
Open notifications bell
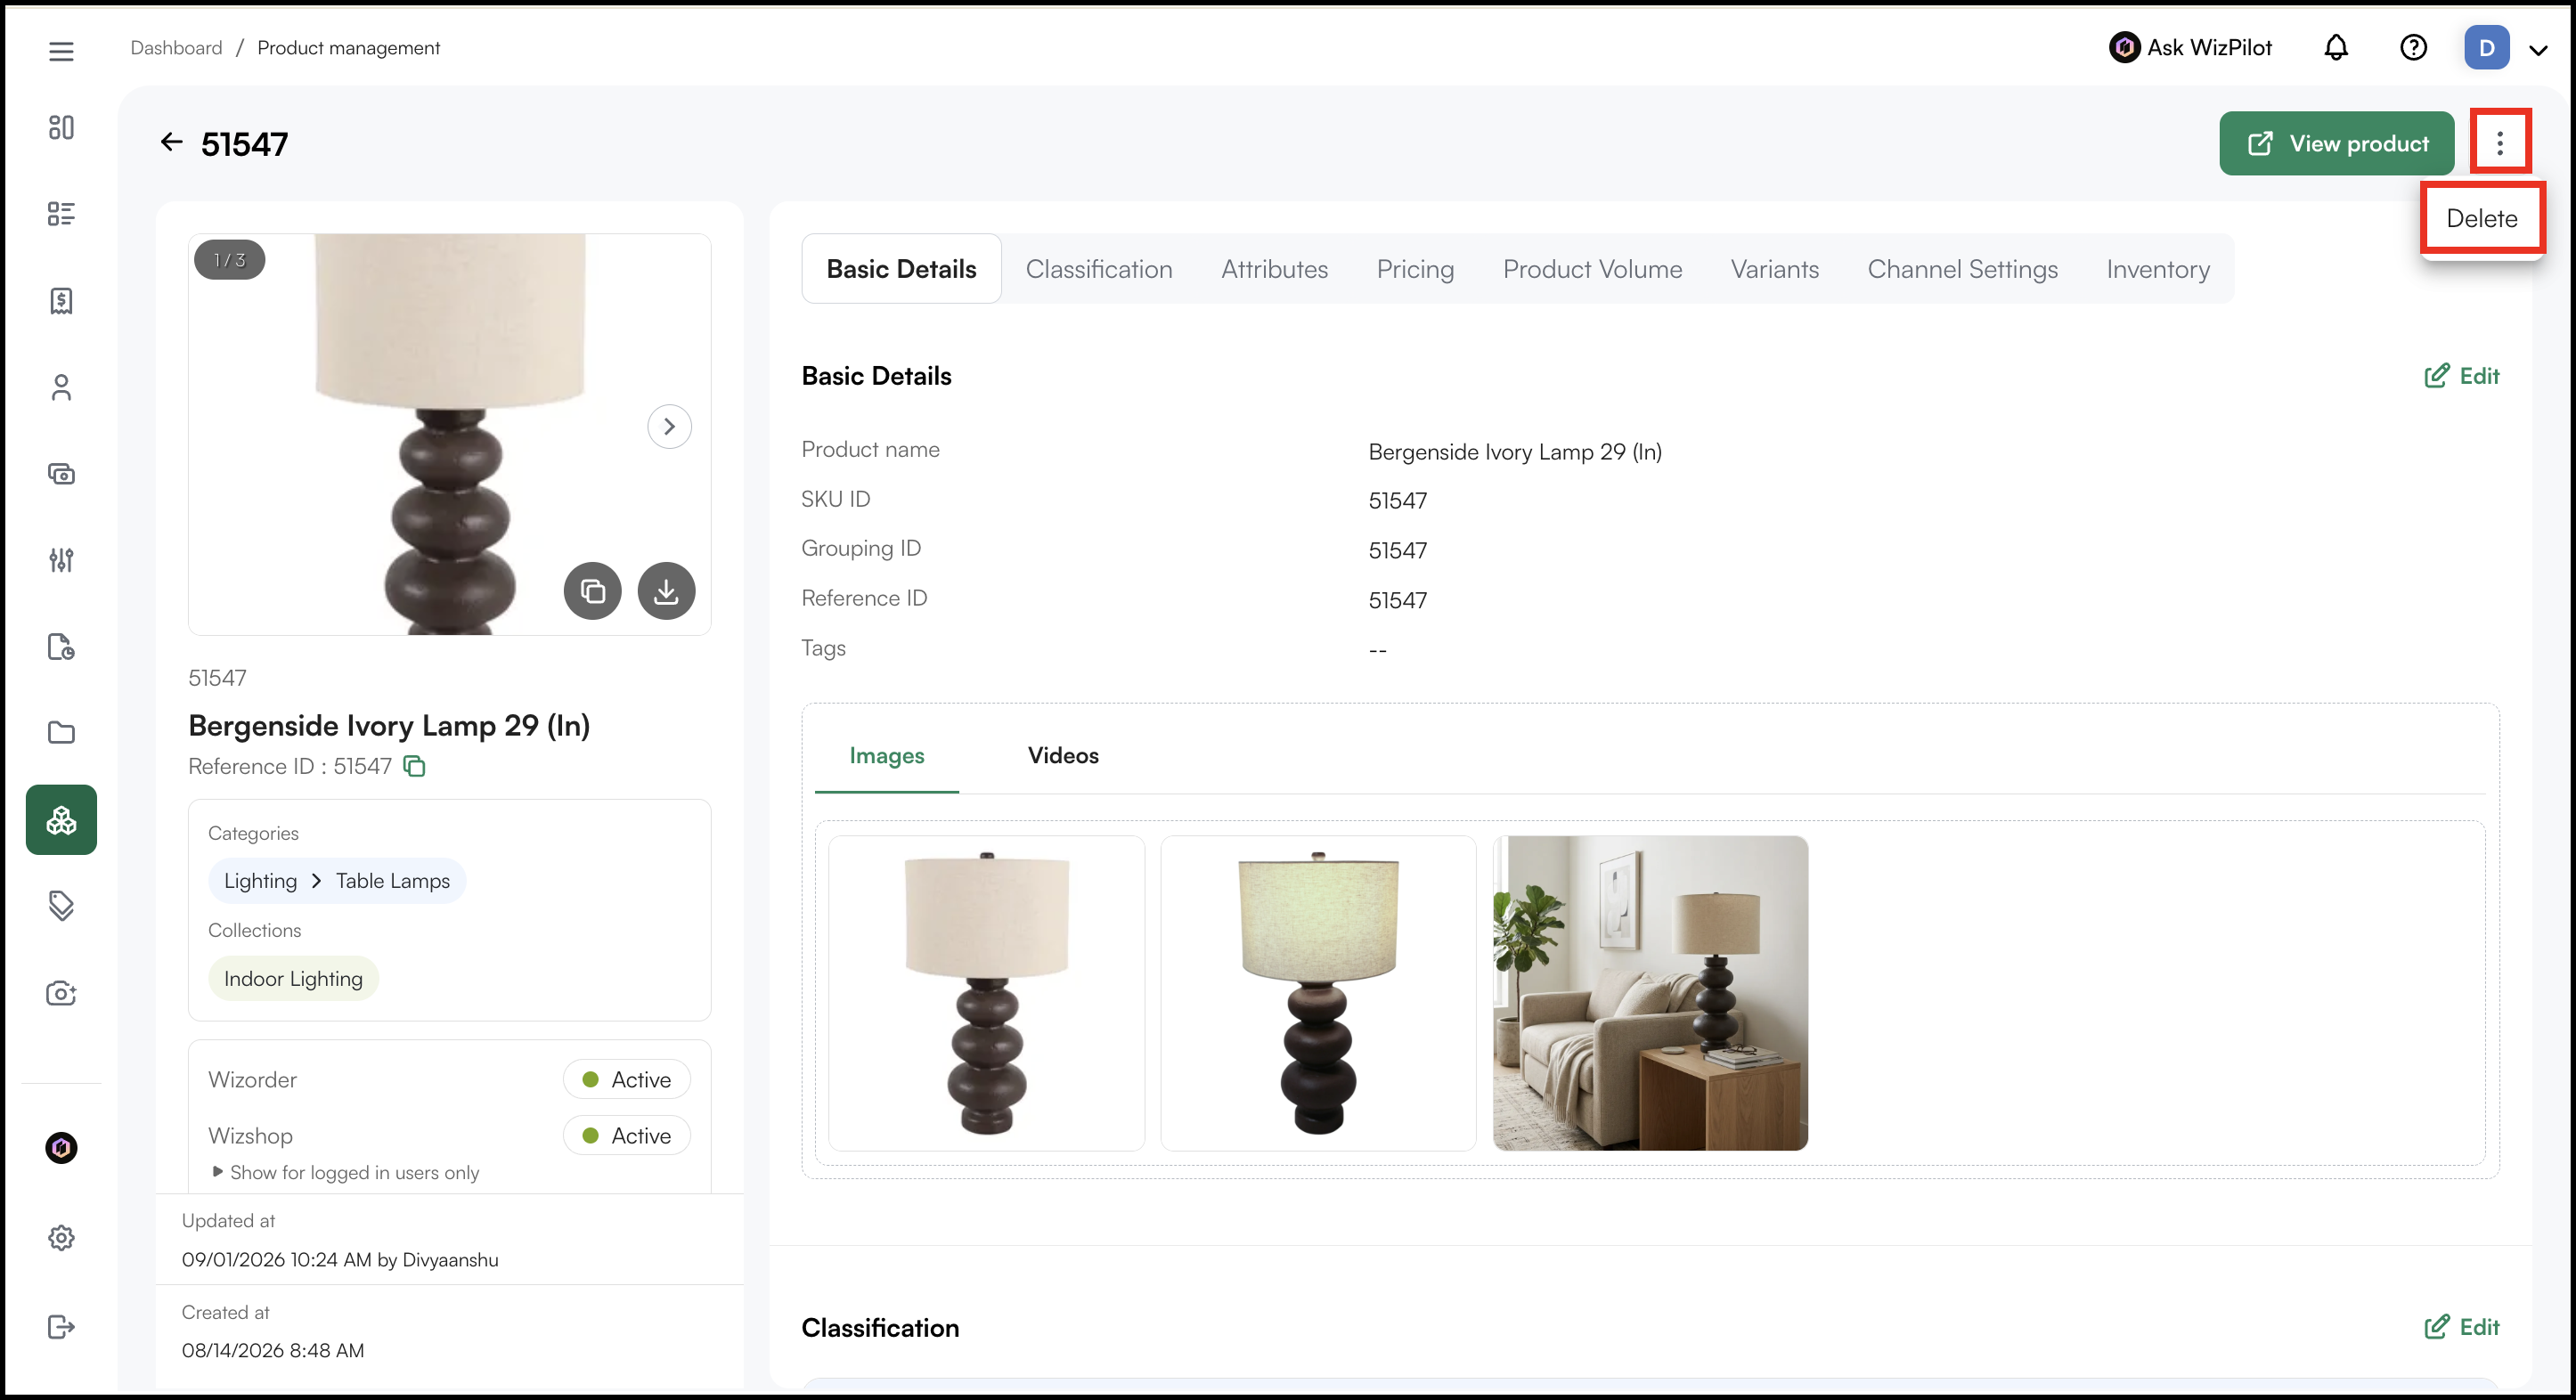tap(2335, 47)
